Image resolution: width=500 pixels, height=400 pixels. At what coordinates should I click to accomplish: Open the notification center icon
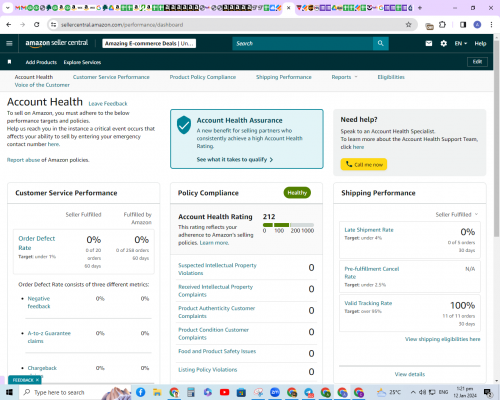(x=488, y=392)
